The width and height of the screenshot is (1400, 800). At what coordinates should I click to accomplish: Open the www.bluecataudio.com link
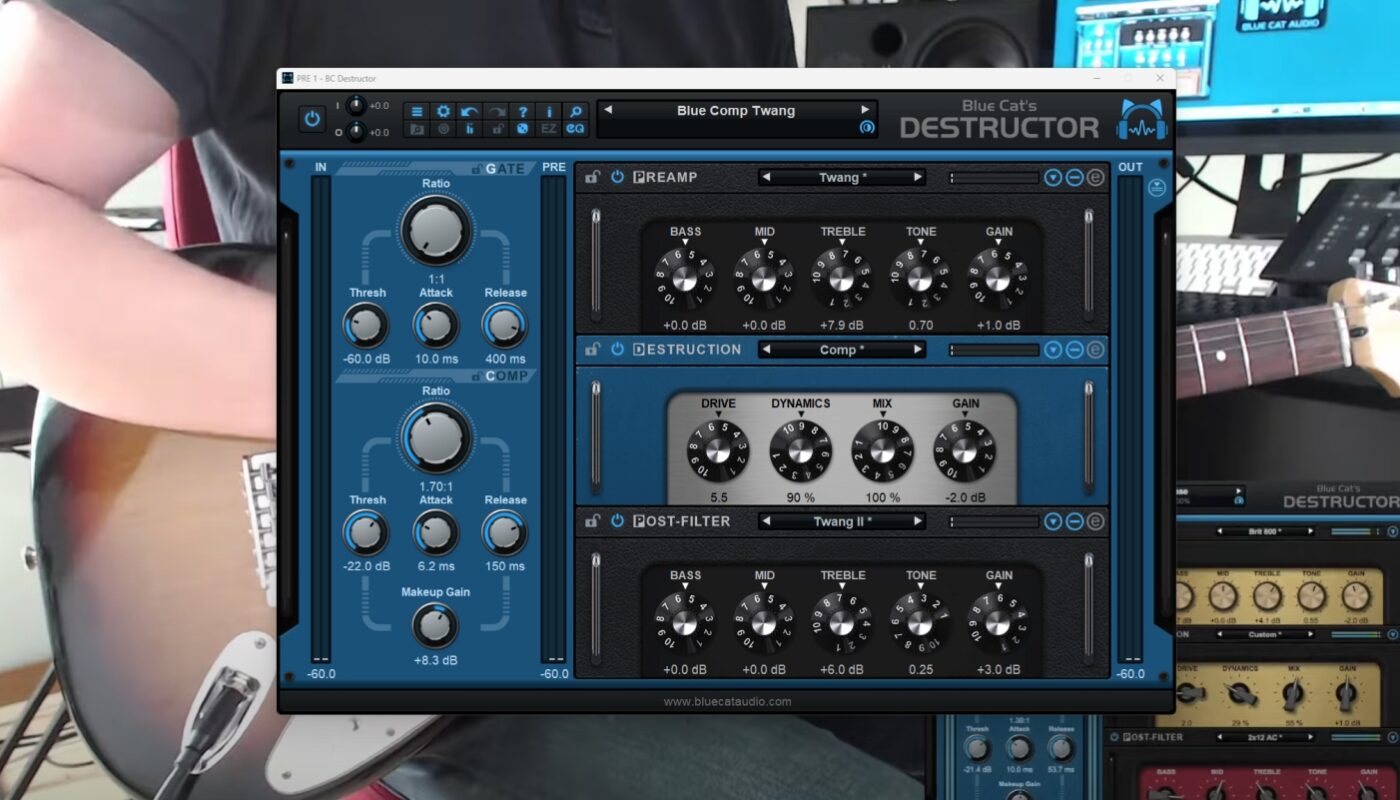click(727, 702)
